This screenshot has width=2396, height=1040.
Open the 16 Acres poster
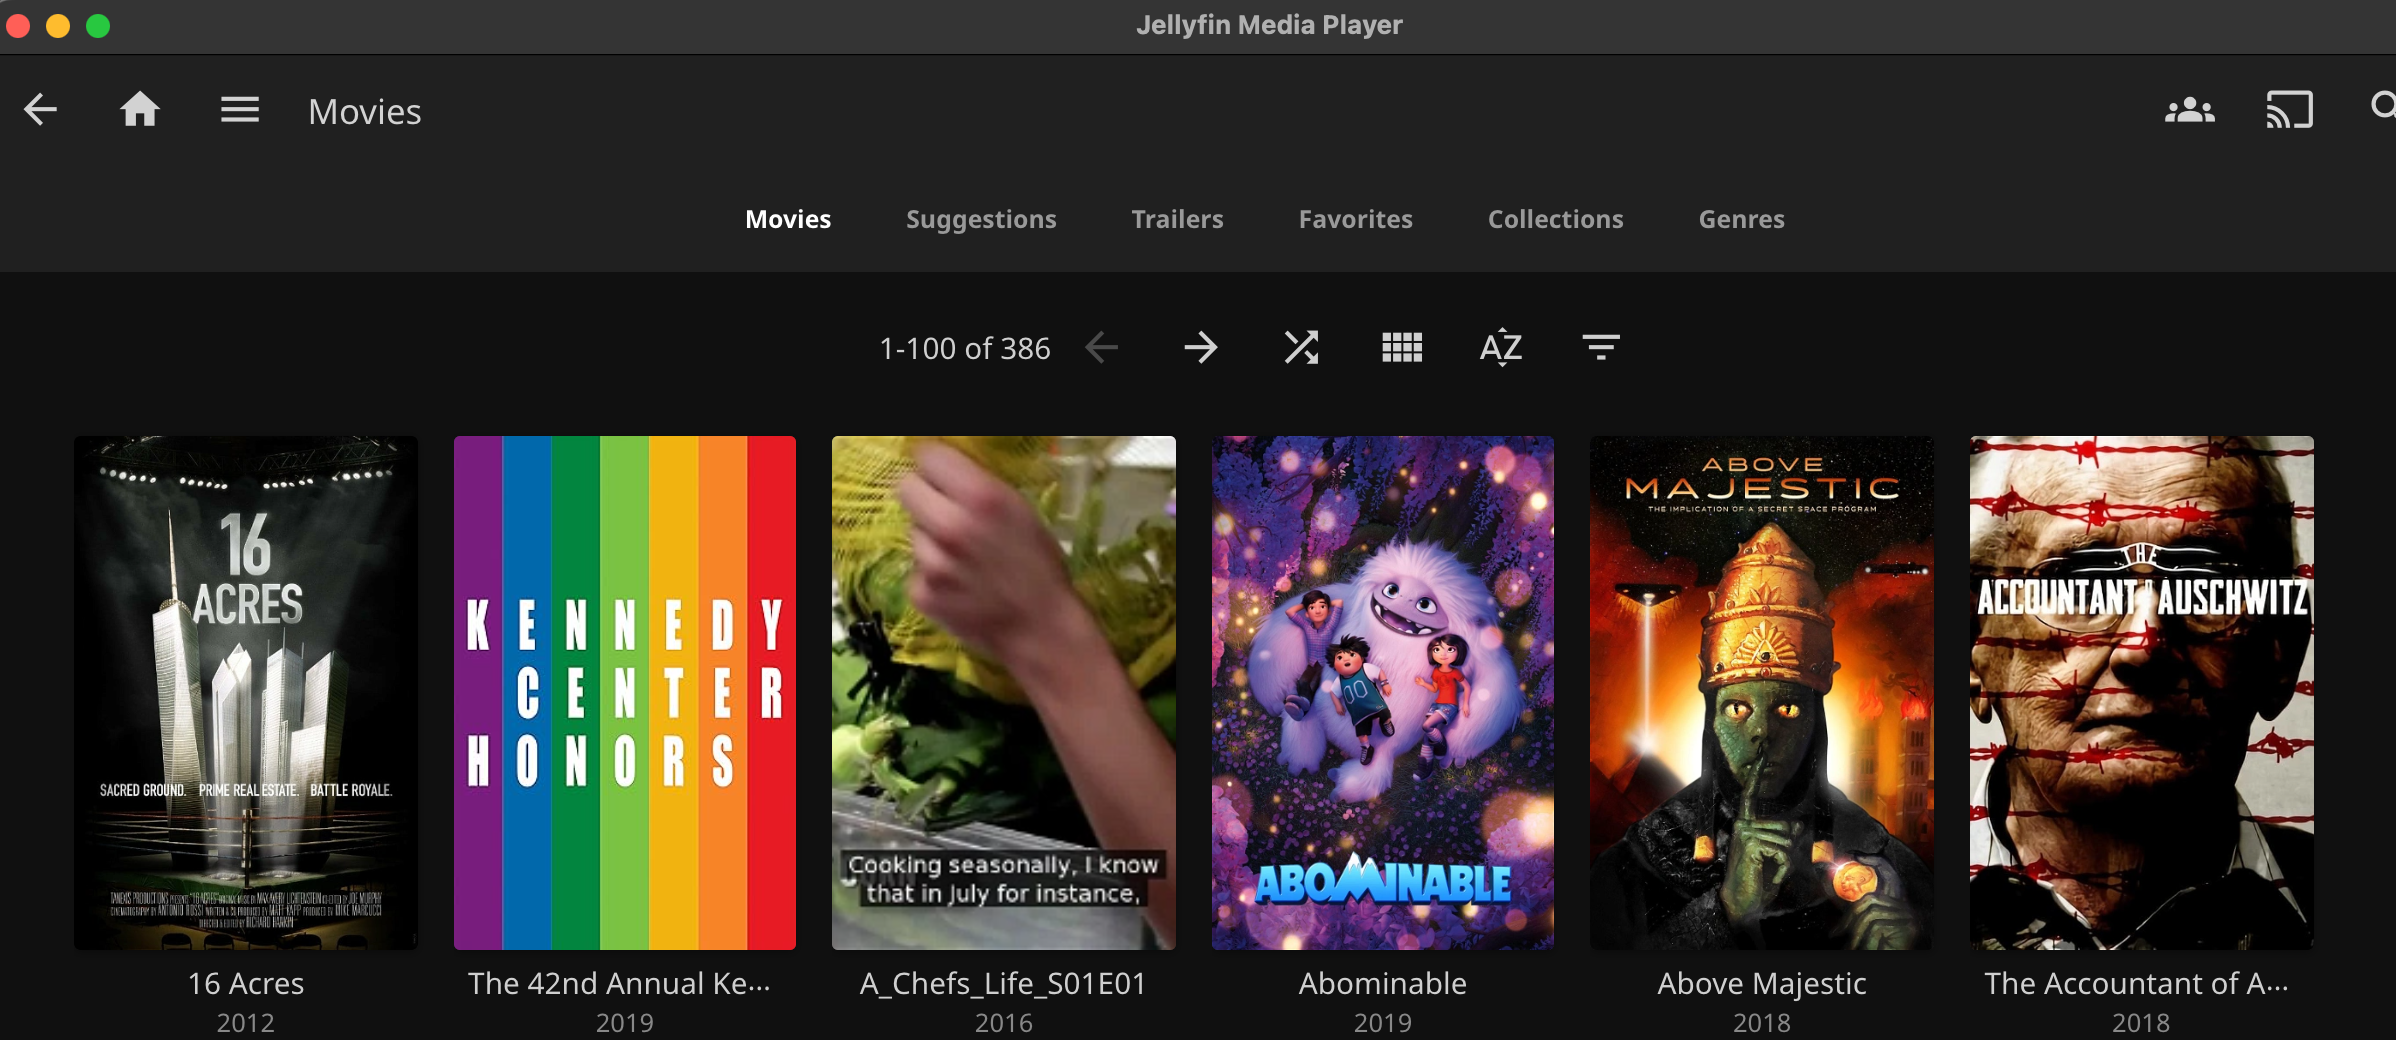246,692
